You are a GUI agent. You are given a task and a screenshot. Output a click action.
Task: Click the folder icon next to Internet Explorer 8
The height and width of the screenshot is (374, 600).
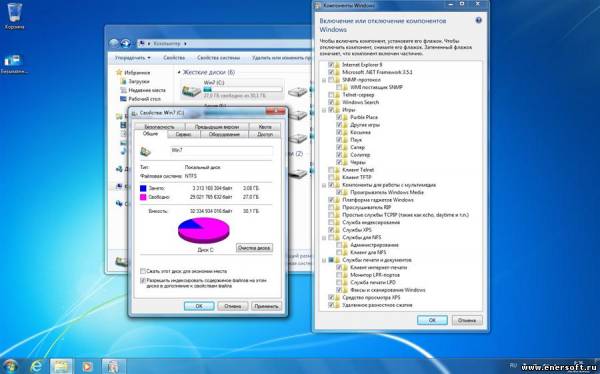[x=338, y=65]
